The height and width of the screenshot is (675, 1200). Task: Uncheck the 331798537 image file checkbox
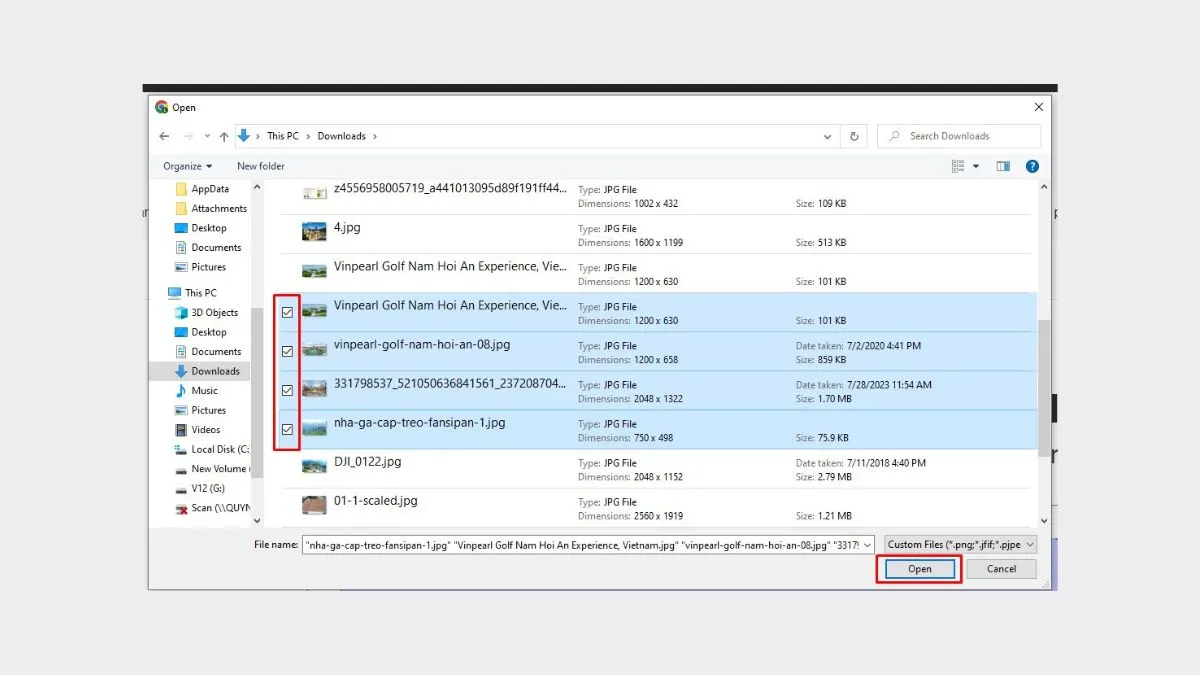click(x=288, y=390)
